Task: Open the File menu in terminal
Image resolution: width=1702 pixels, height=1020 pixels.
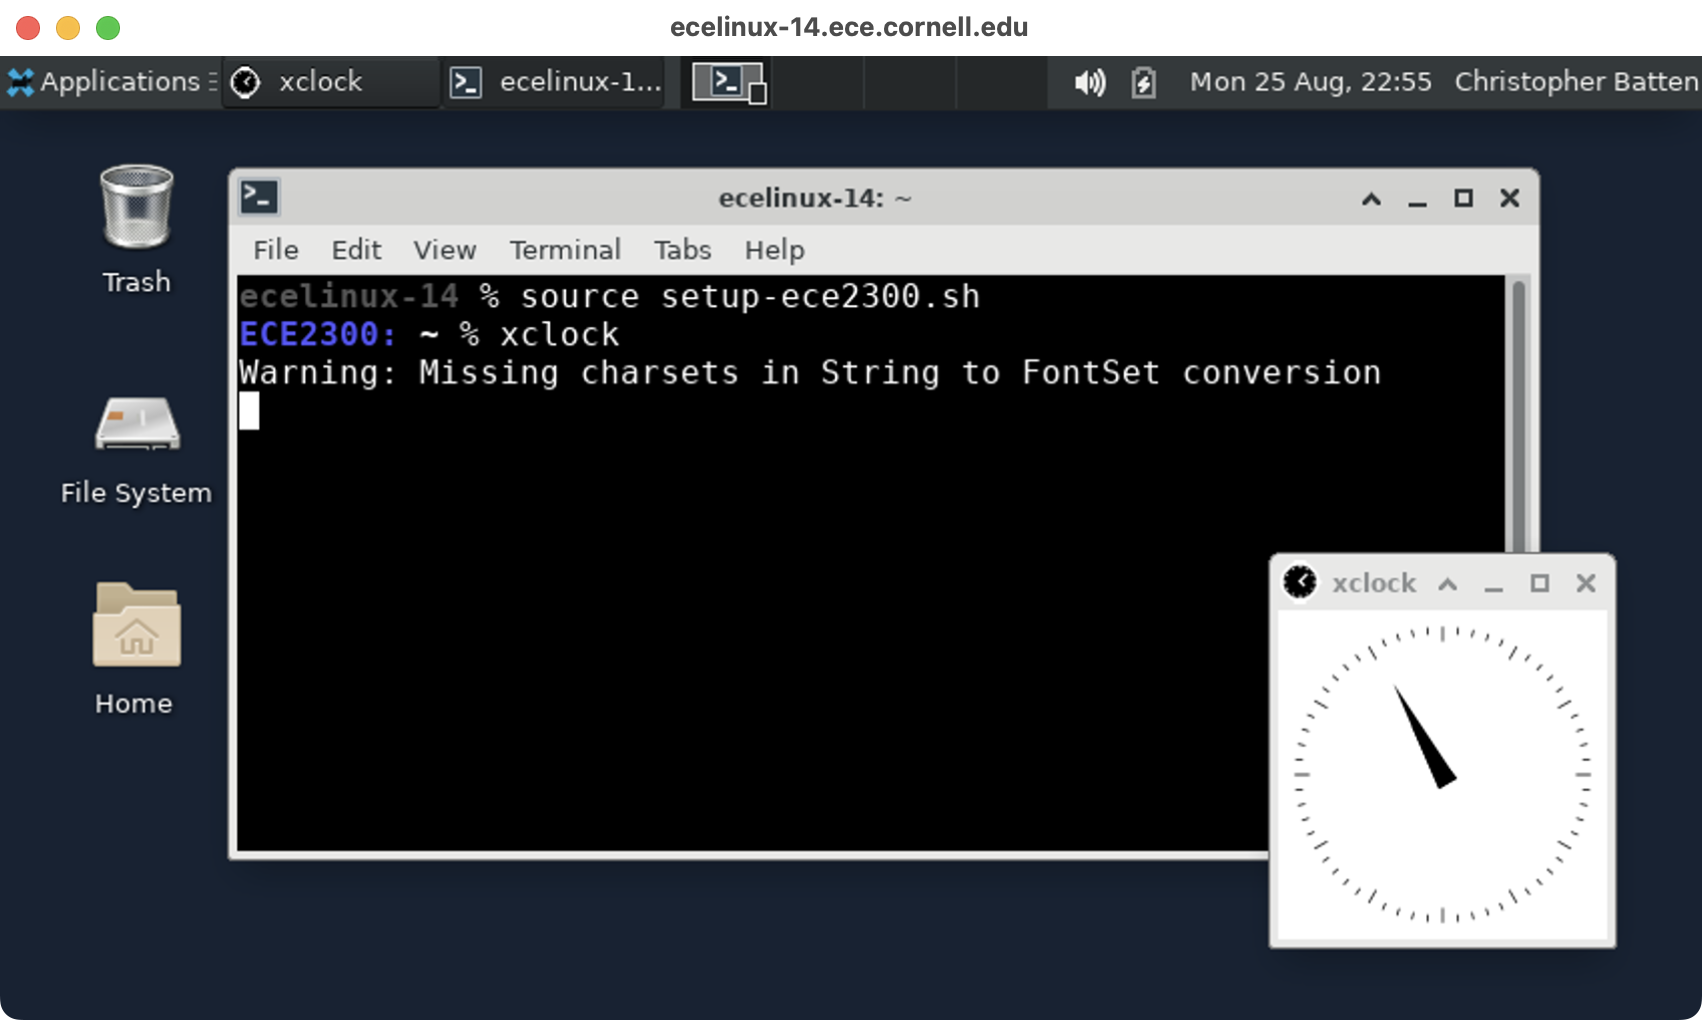Action: point(276,250)
